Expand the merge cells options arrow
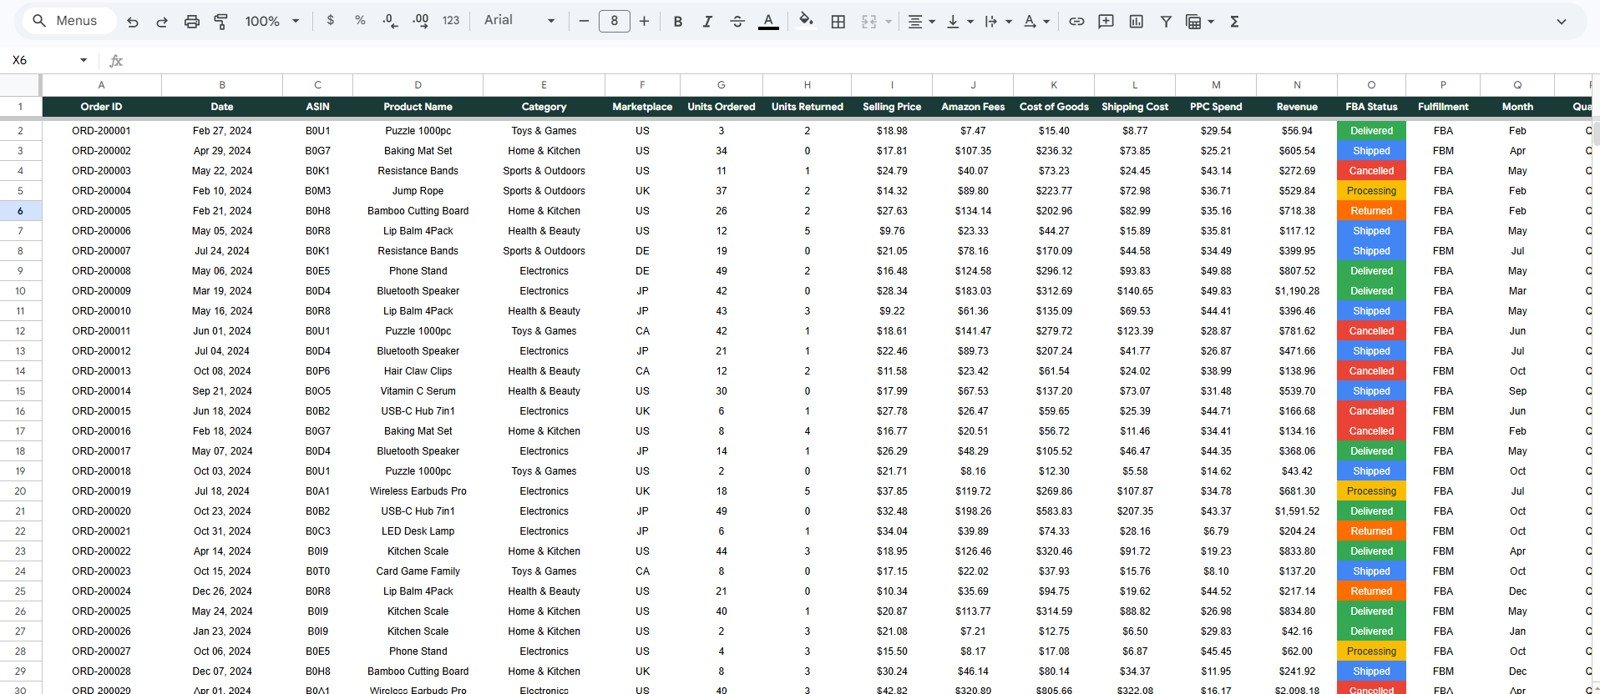1600x694 pixels. [x=888, y=21]
